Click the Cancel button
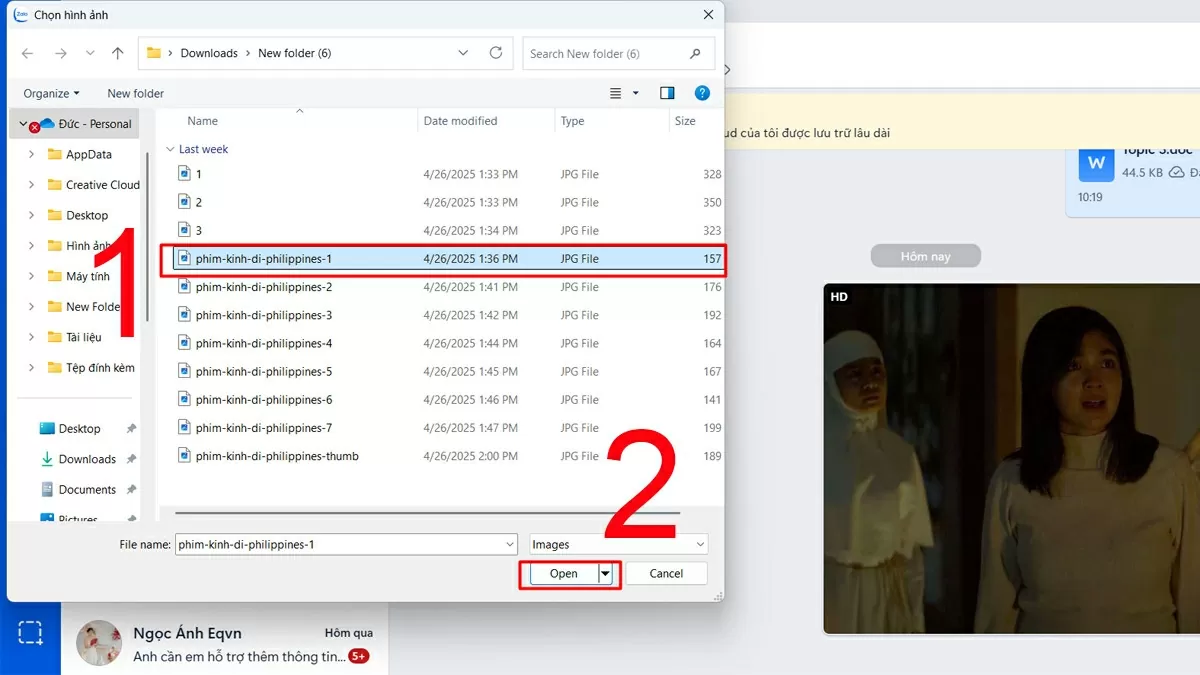 (666, 573)
